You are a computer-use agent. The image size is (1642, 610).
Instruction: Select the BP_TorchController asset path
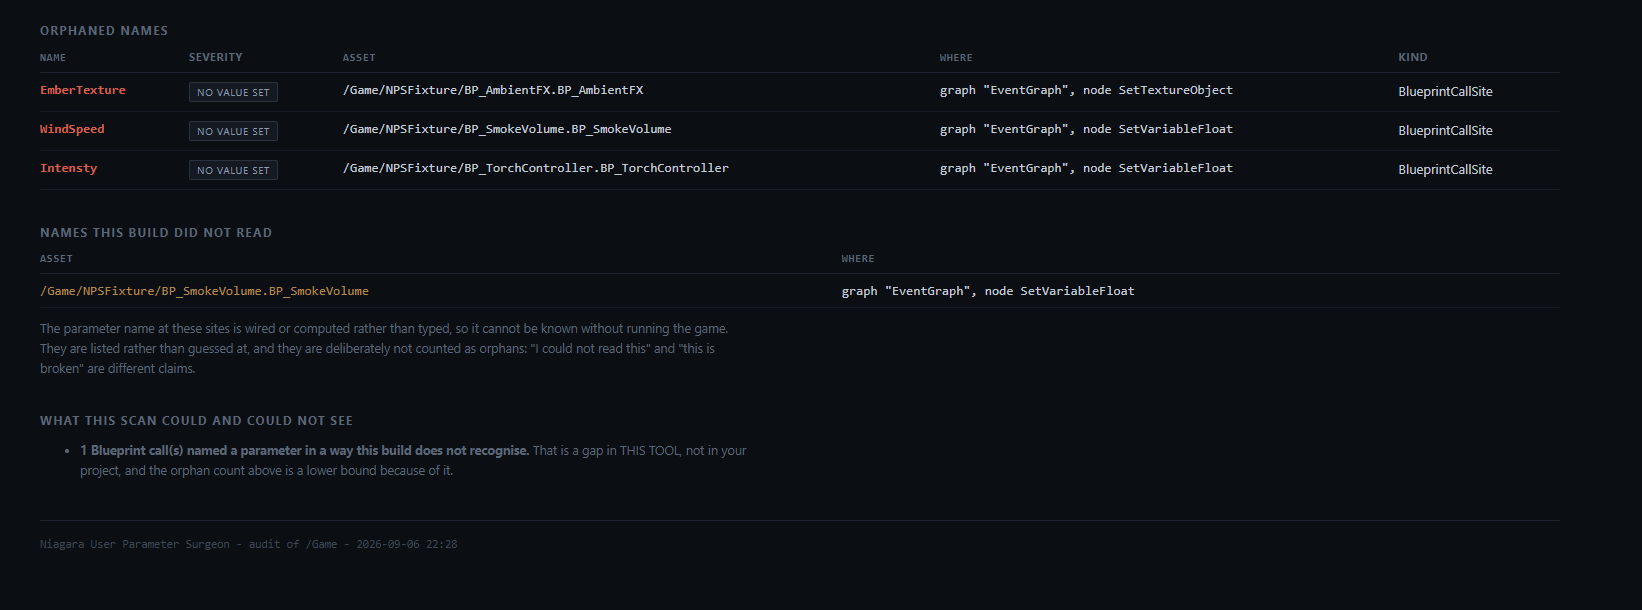coord(536,168)
